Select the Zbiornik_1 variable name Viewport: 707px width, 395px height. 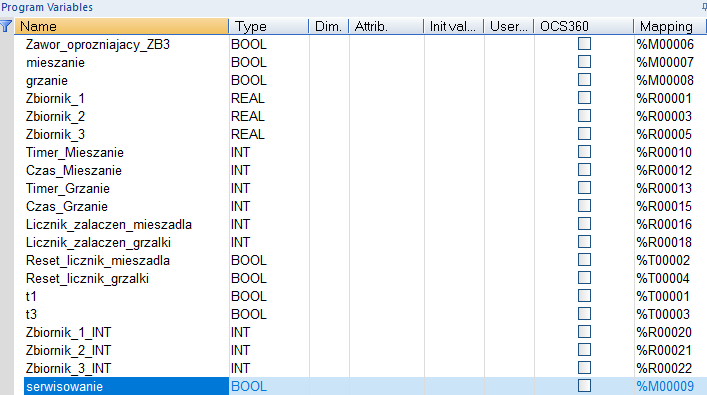tap(55, 99)
